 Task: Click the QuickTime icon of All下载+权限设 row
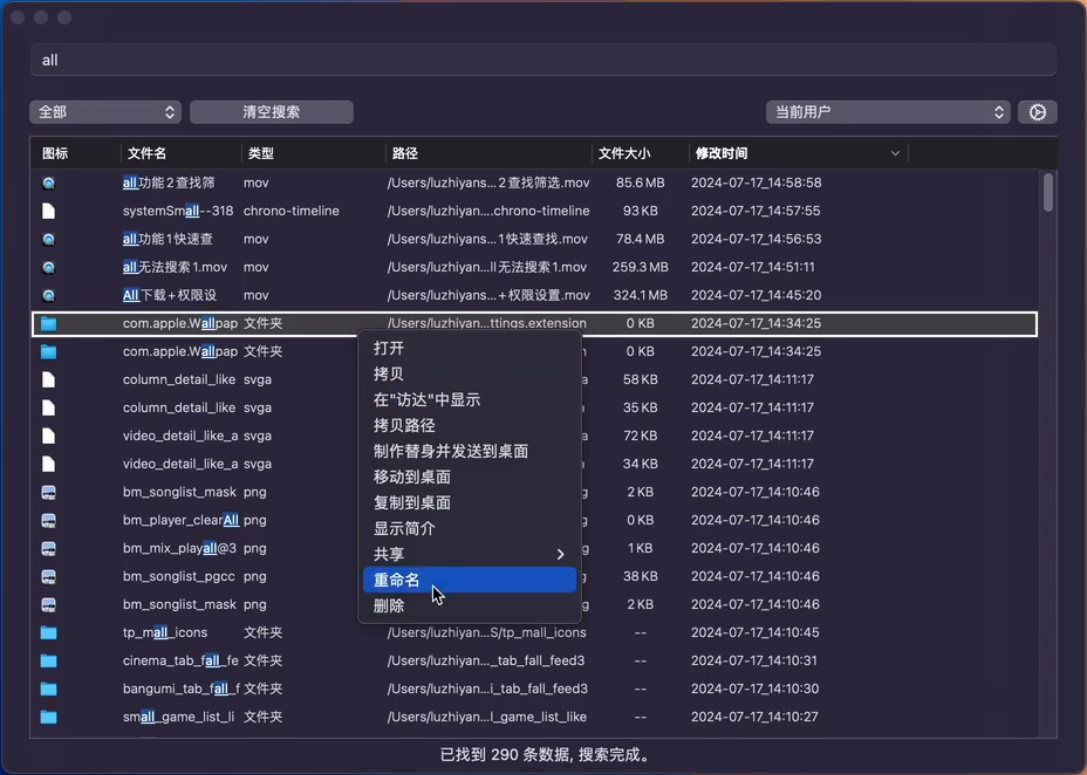tap(49, 296)
